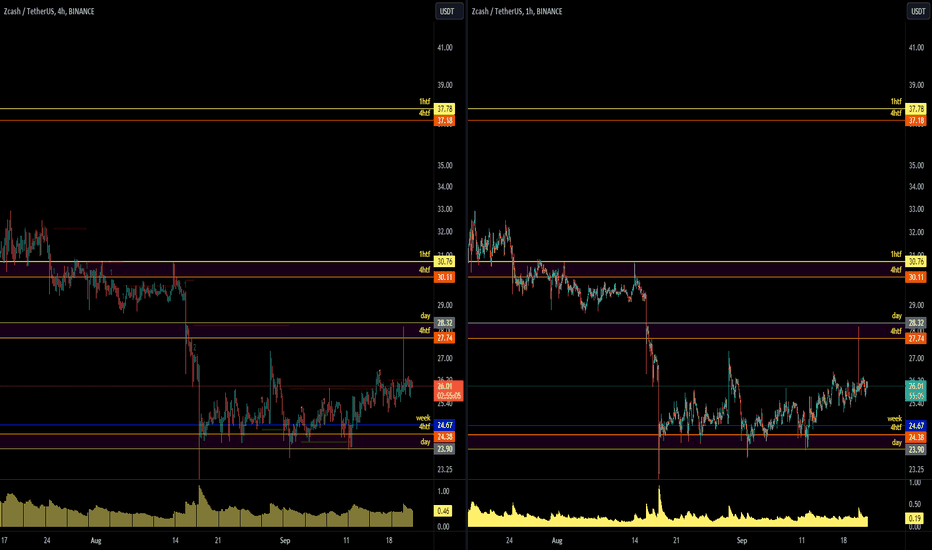Select the 24.38 orange price label on 4h chart
This screenshot has height=550, width=932.
[445, 436]
